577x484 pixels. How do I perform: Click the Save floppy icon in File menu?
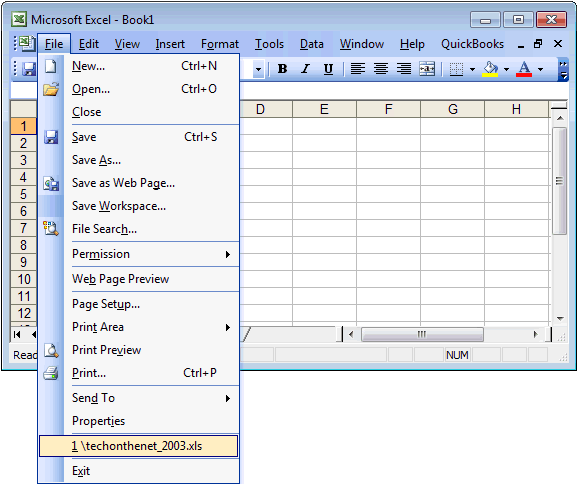(x=51, y=137)
